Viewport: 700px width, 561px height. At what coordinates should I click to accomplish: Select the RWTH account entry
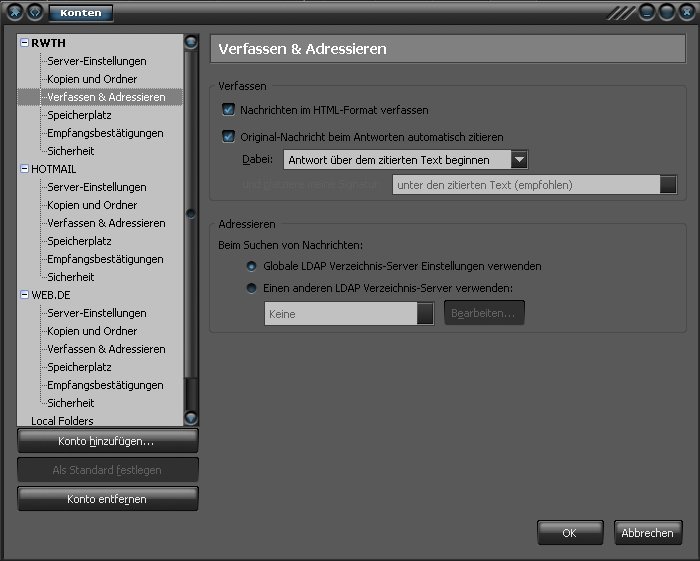click(48, 43)
